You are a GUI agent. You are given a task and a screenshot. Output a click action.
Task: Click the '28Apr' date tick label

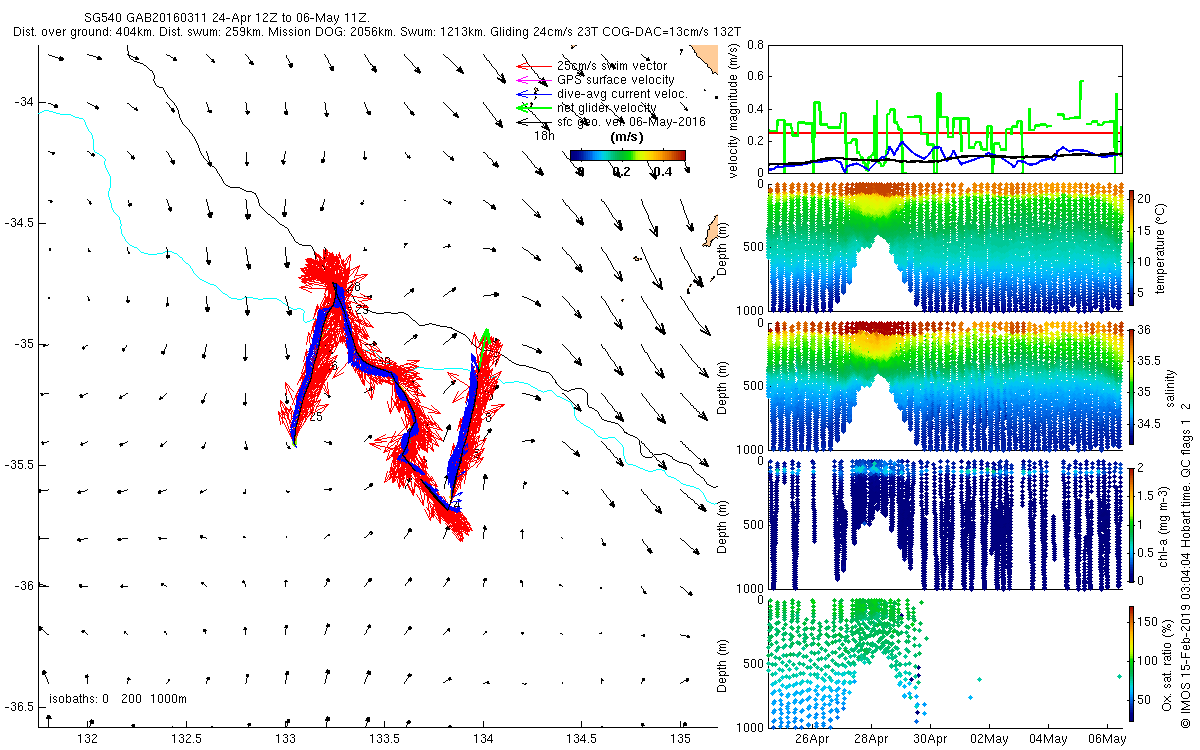(872, 738)
